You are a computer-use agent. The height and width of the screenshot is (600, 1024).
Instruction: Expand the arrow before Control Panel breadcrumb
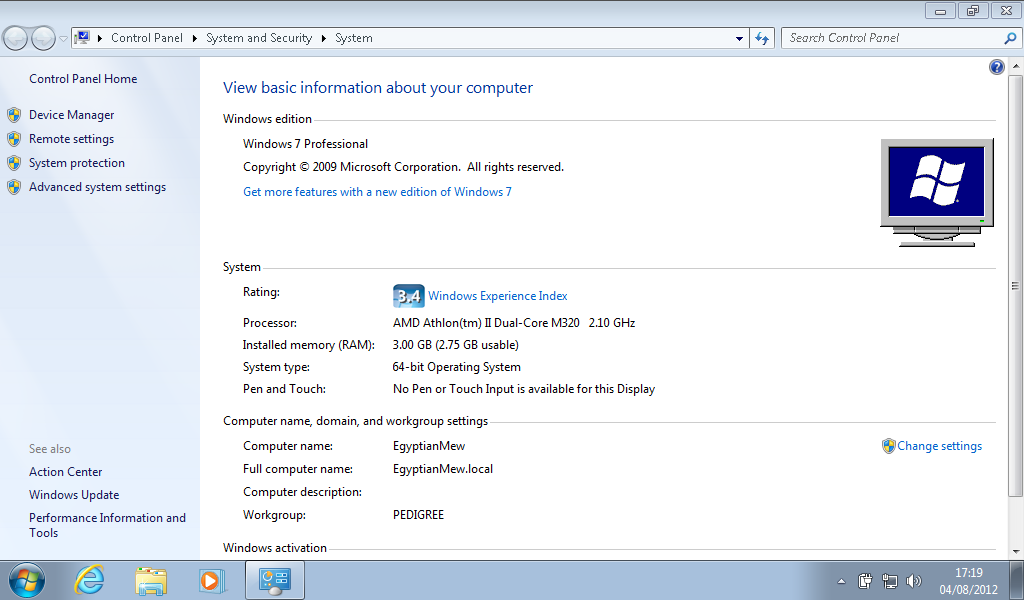[x=100, y=39]
